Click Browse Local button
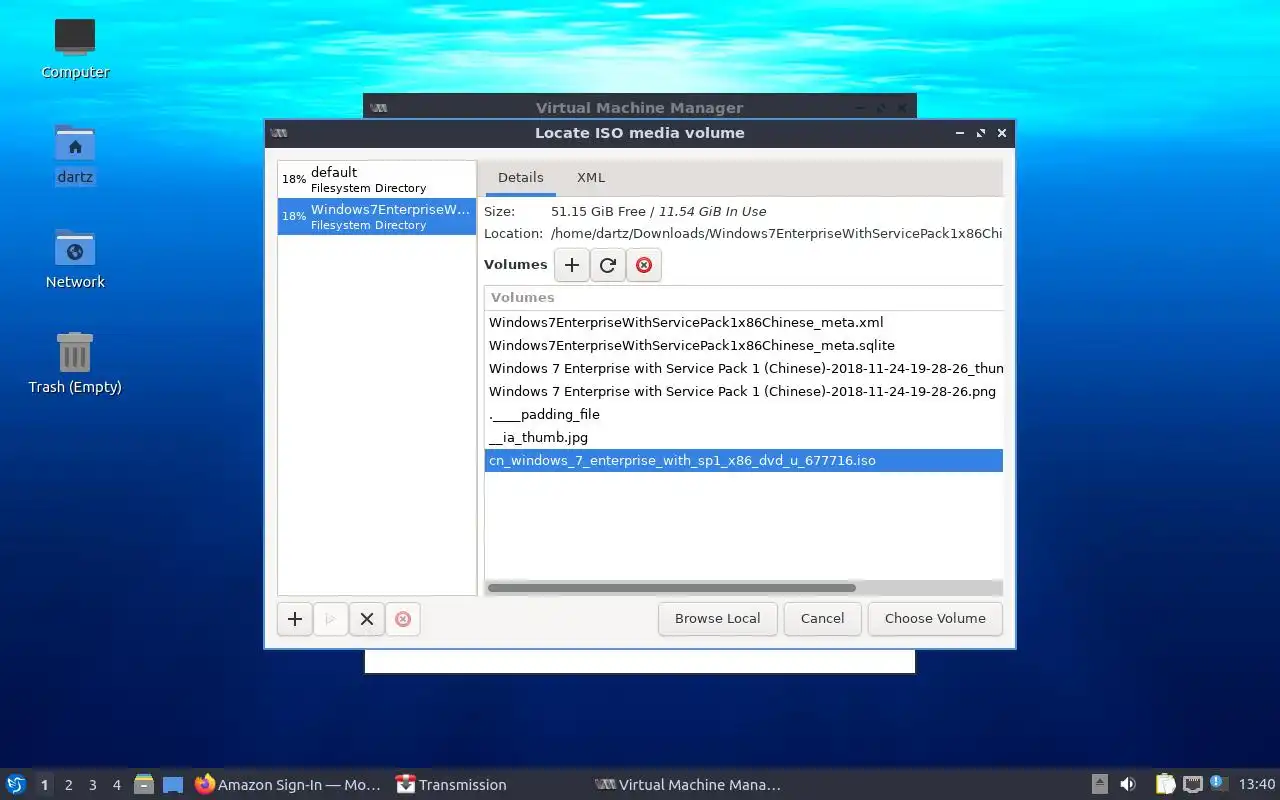 point(718,619)
